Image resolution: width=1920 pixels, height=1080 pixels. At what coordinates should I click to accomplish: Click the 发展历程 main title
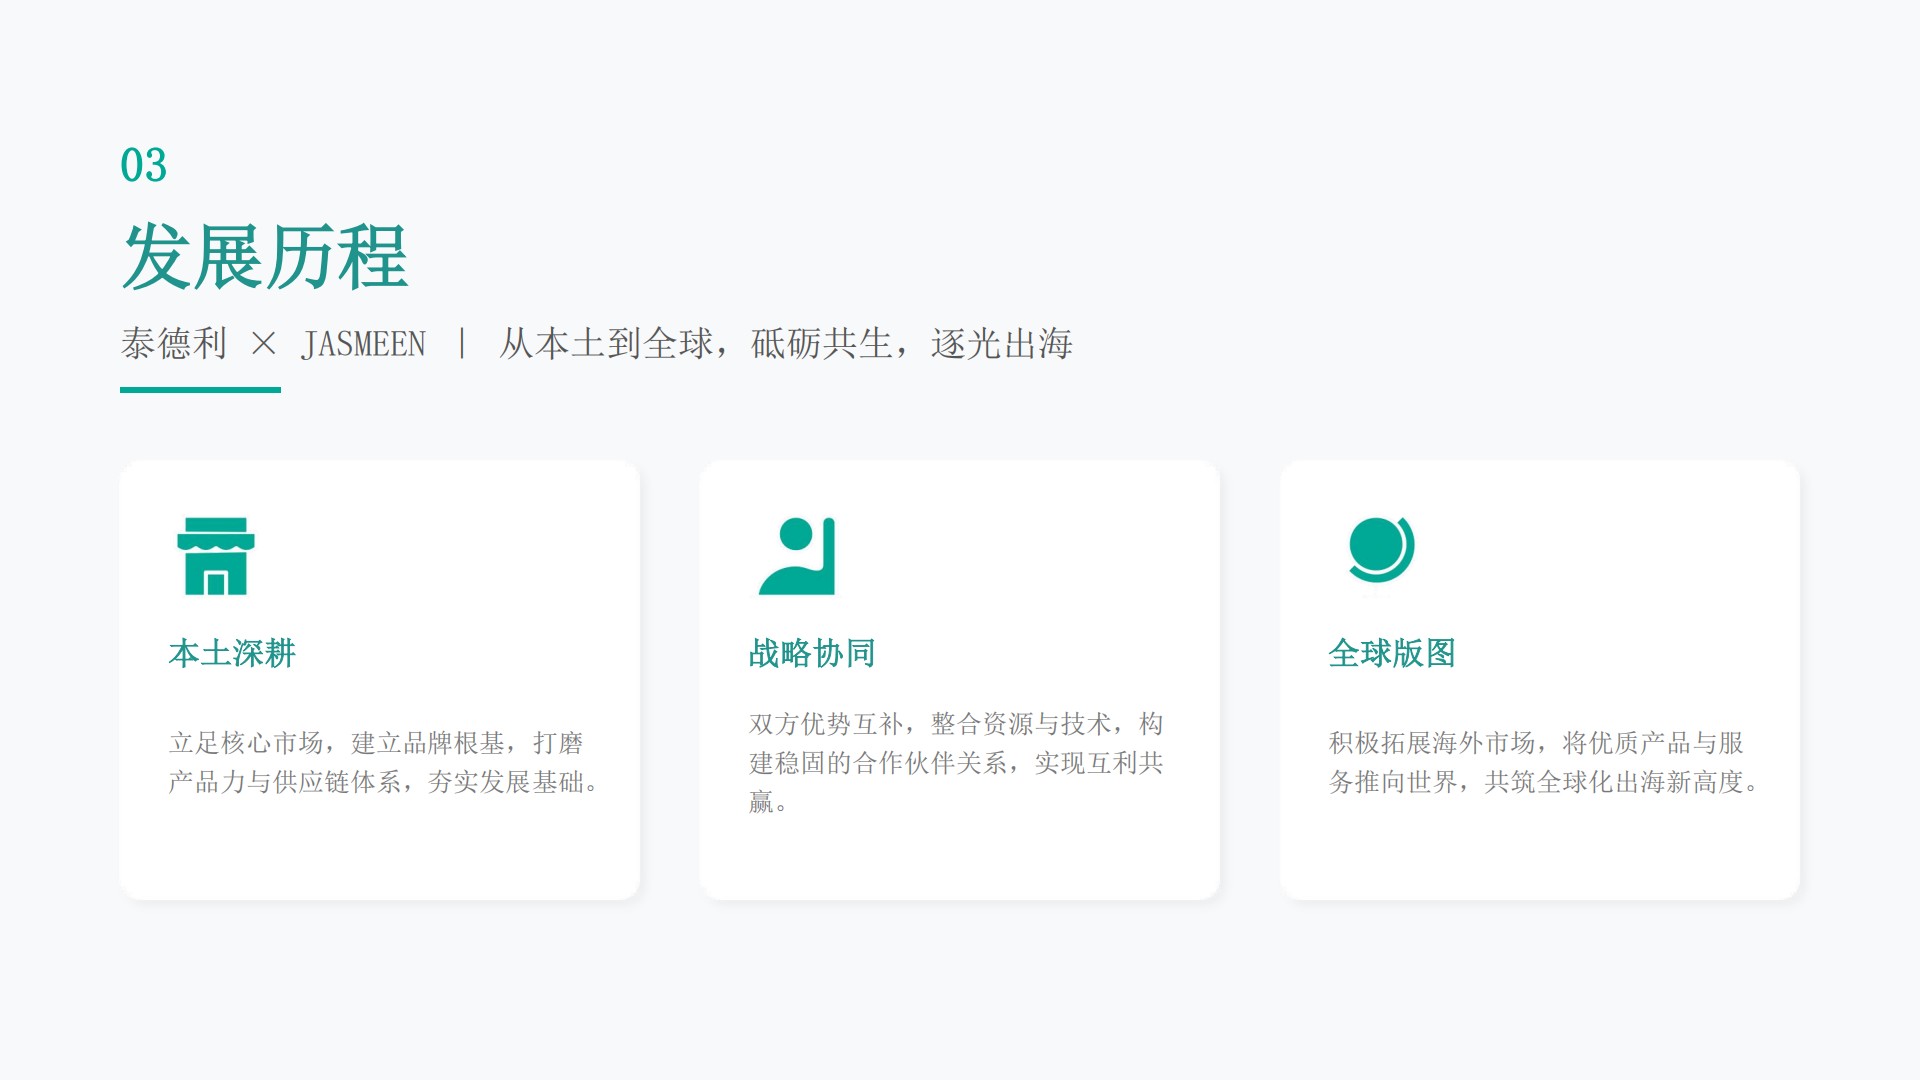(265, 257)
